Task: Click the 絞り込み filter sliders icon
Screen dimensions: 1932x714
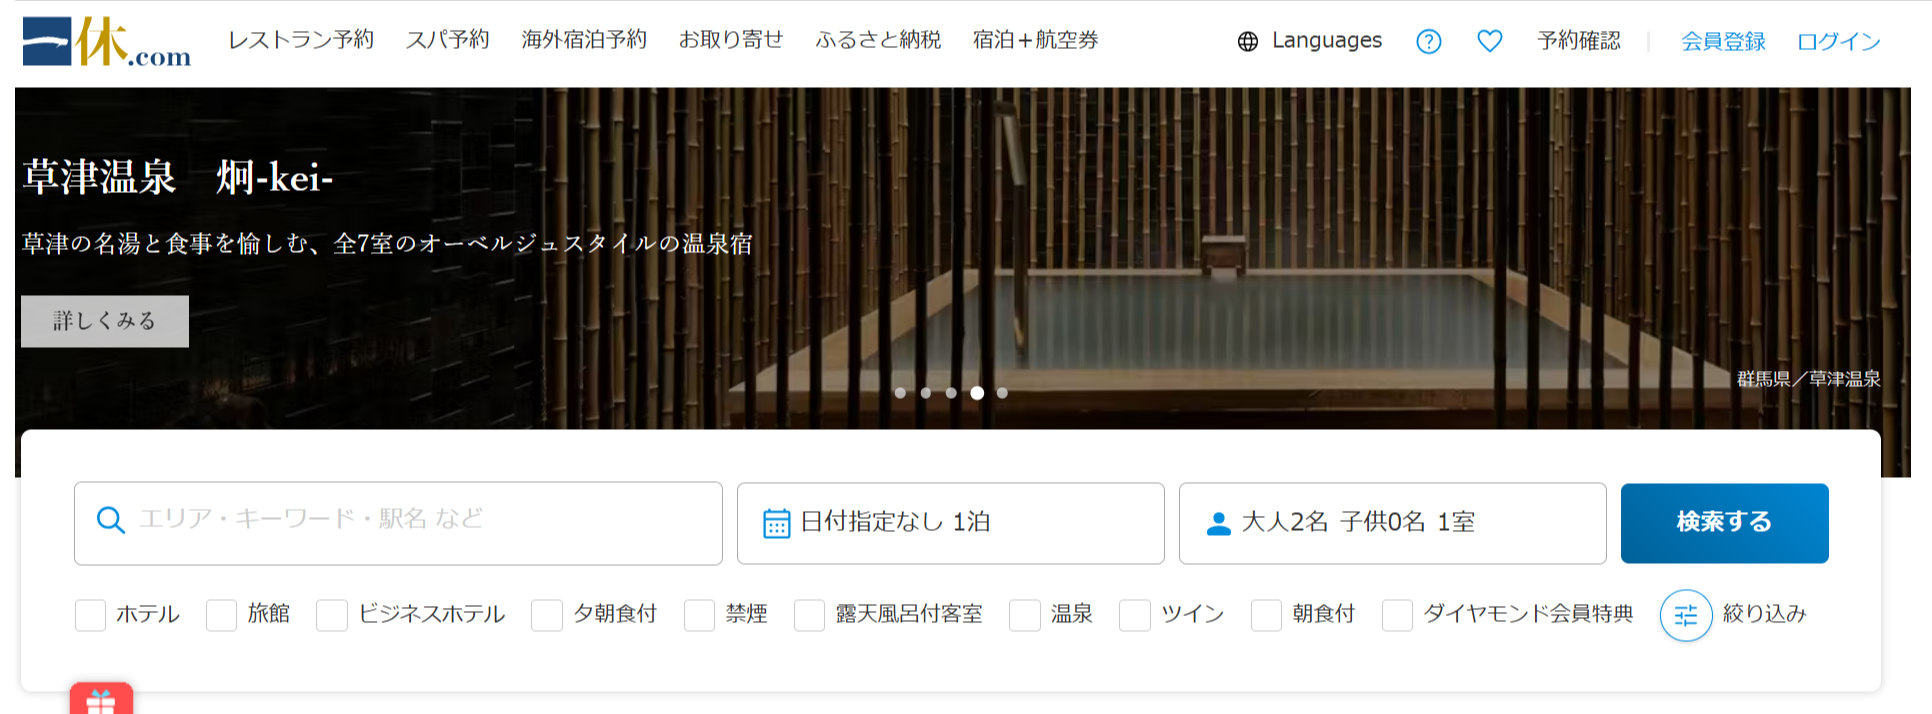Action: click(1686, 615)
